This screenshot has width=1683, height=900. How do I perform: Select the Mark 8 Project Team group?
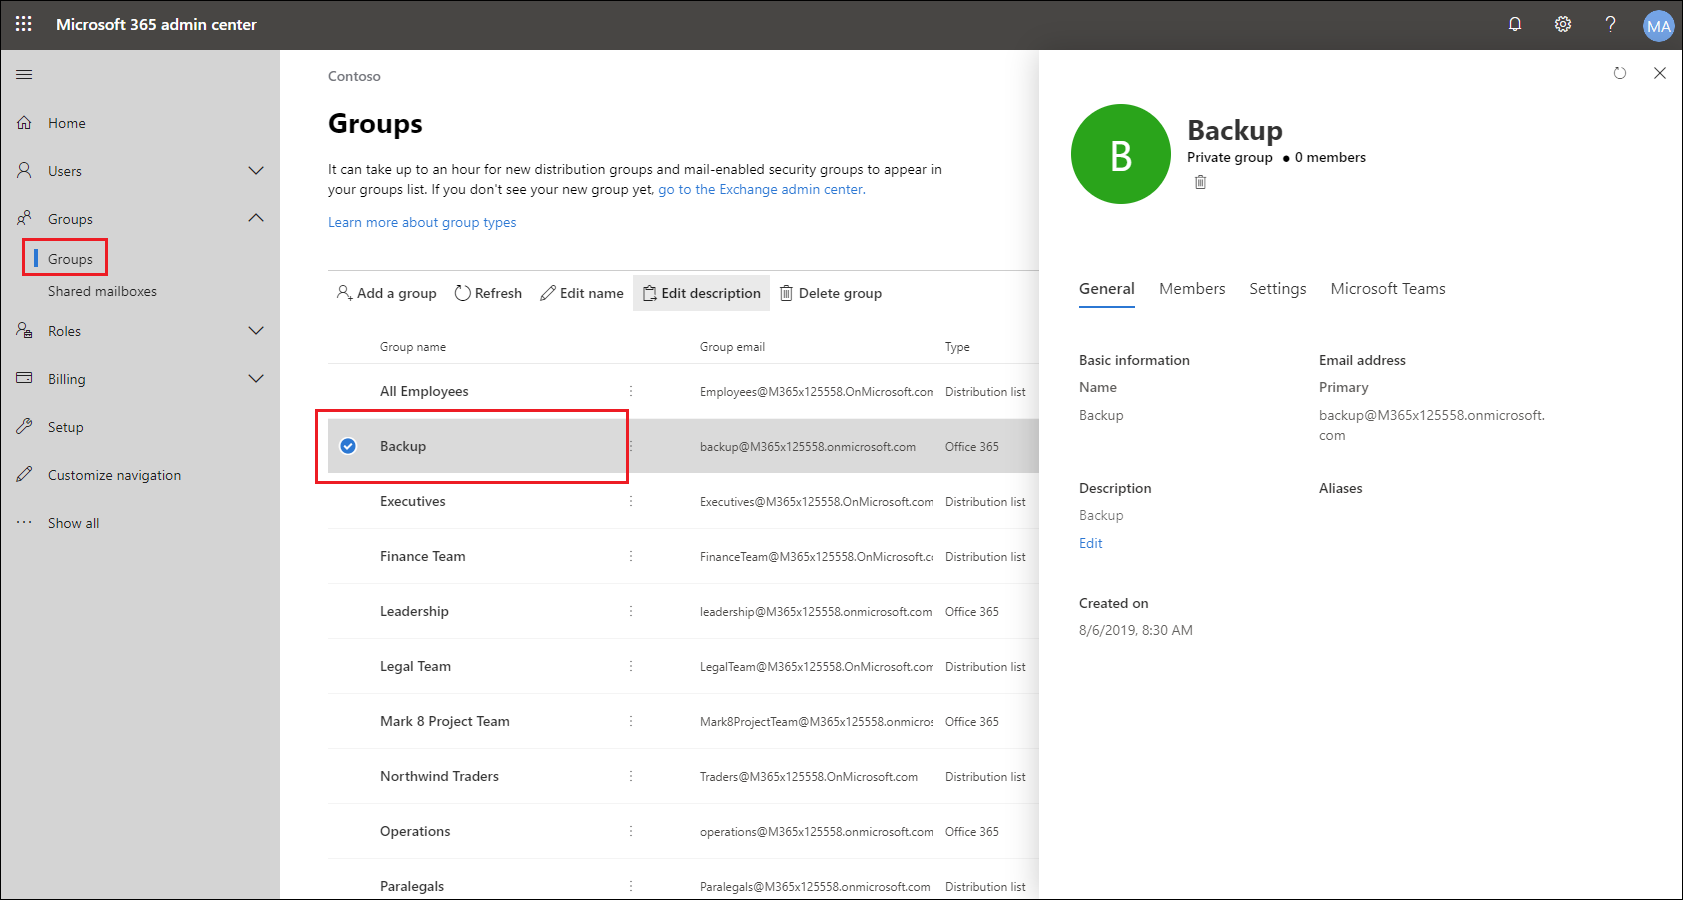[x=445, y=721]
